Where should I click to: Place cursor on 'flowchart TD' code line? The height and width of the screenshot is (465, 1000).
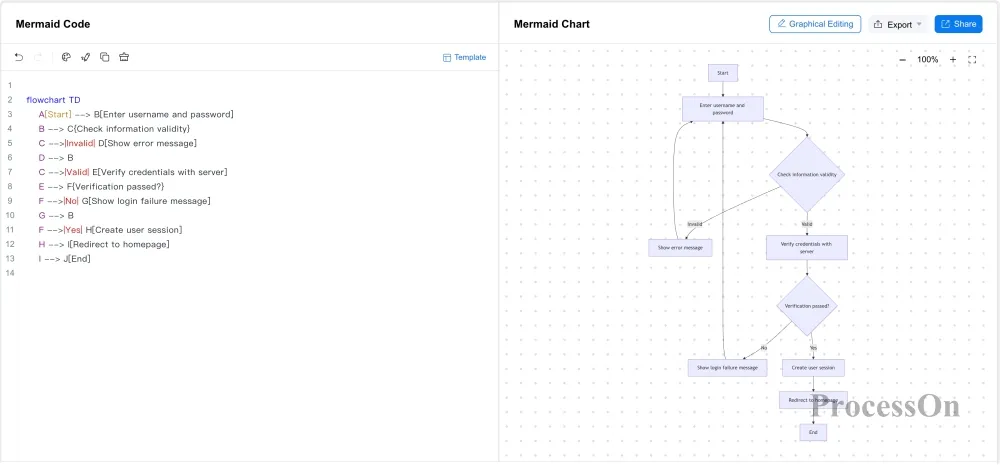click(54, 100)
